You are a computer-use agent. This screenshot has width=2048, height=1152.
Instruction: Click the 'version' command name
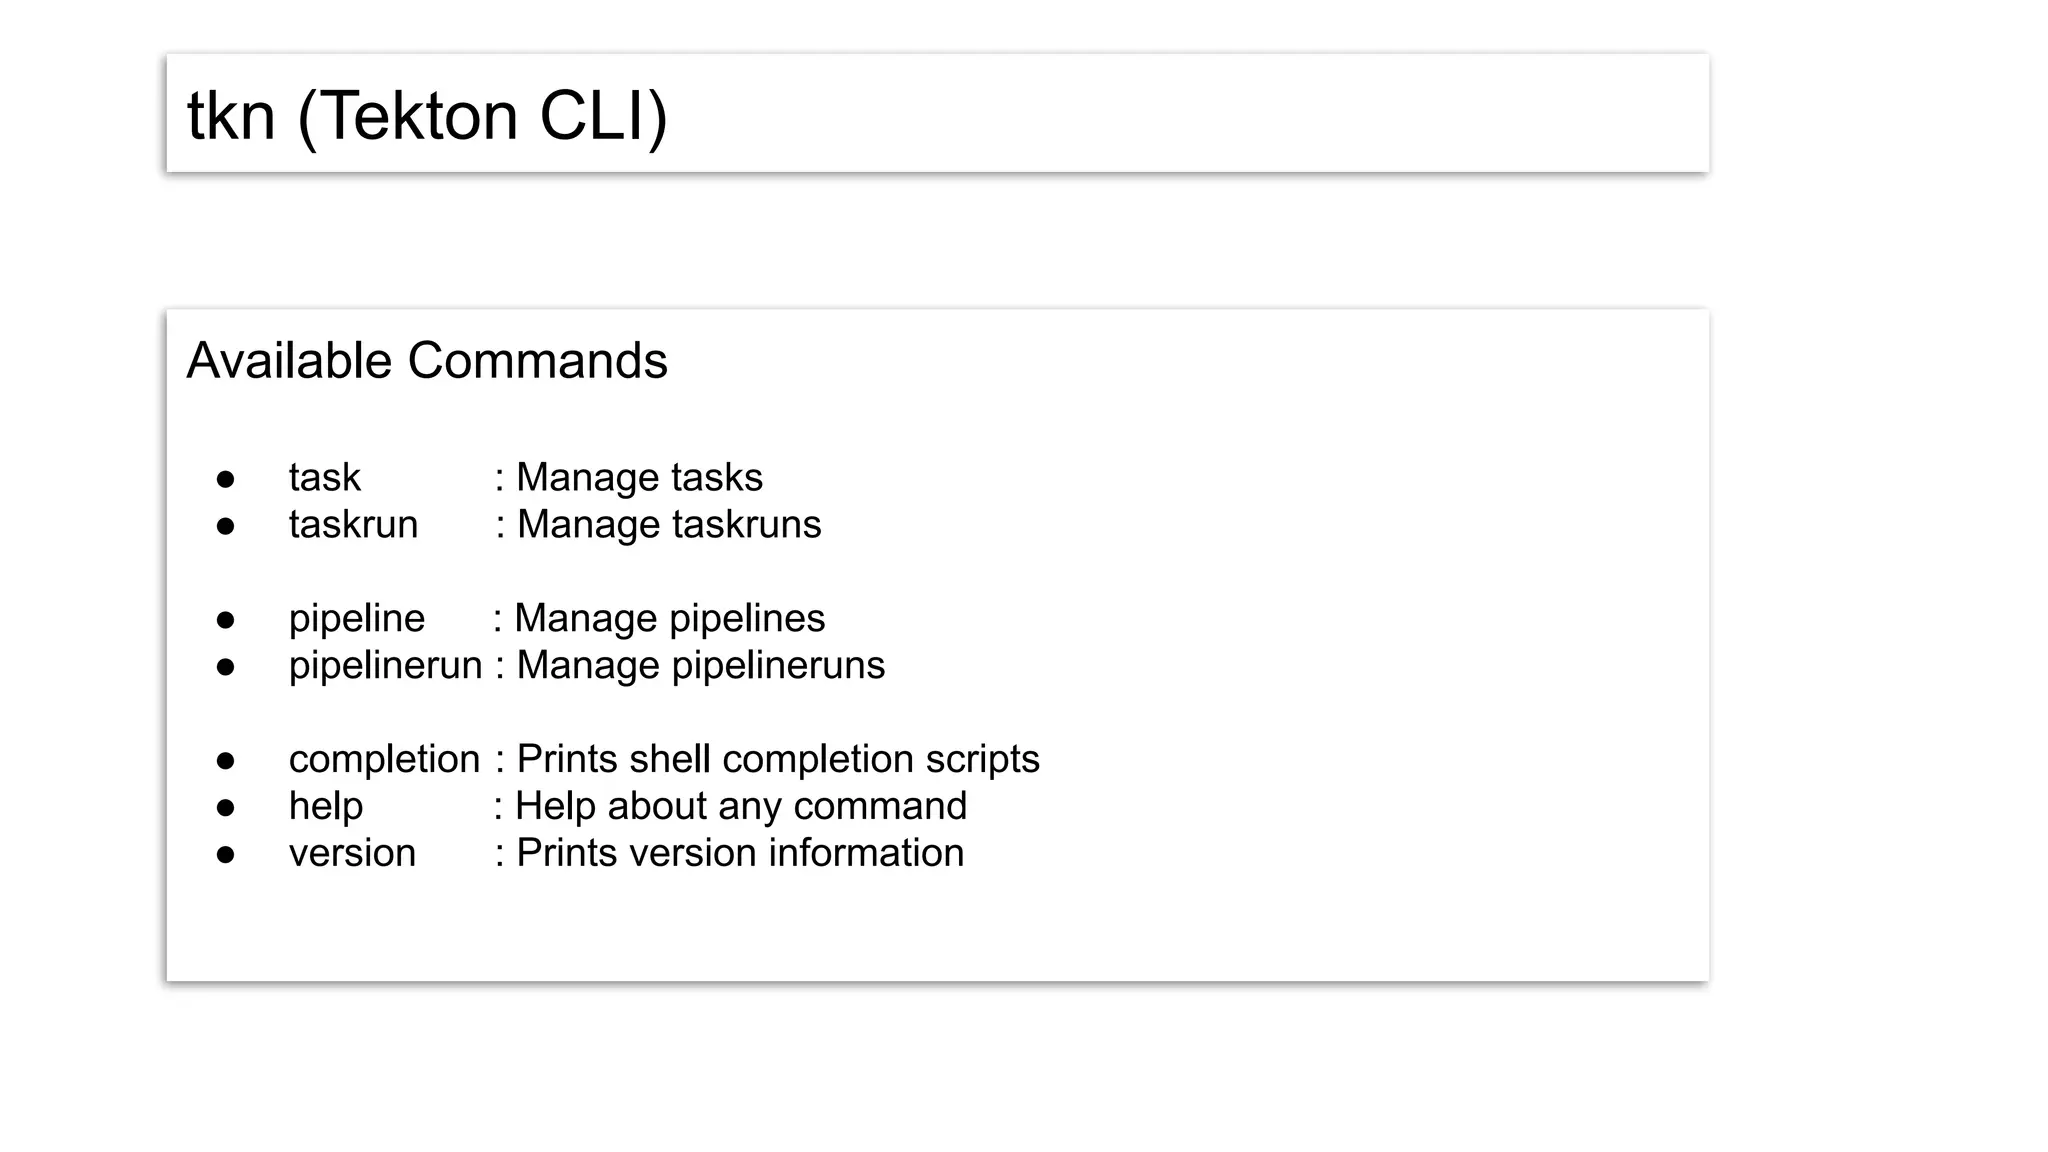click(x=352, y=854)
